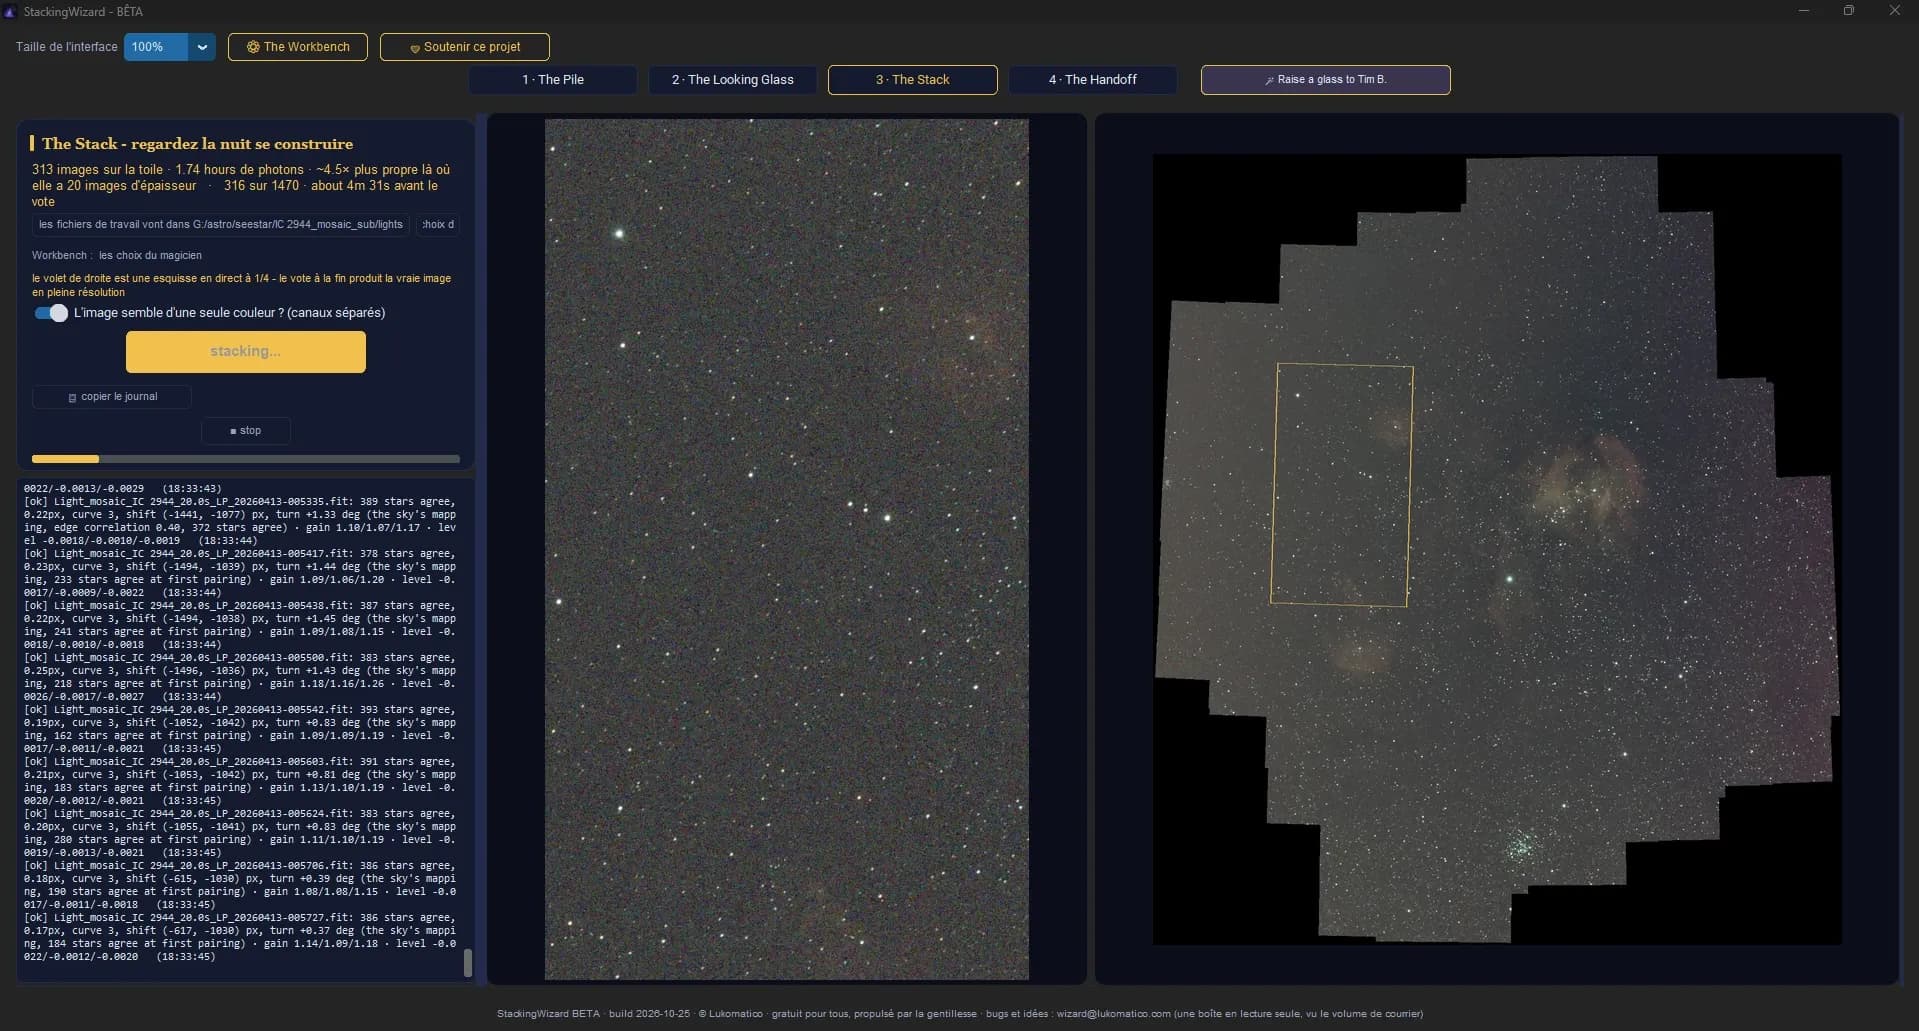Image resolution: width=1919 pixels, height=1031 pixels.
Task: Select the 3 · The Stack tab
Action: (x=913, y=80)
